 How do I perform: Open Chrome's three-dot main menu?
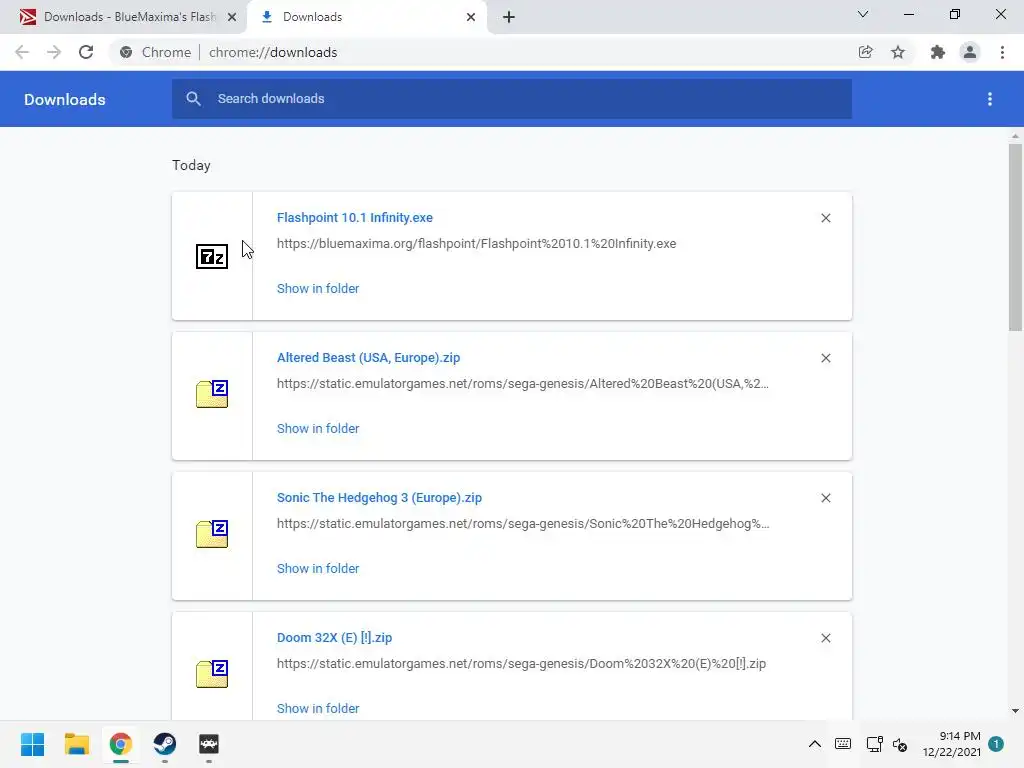tap(1002, 52)
